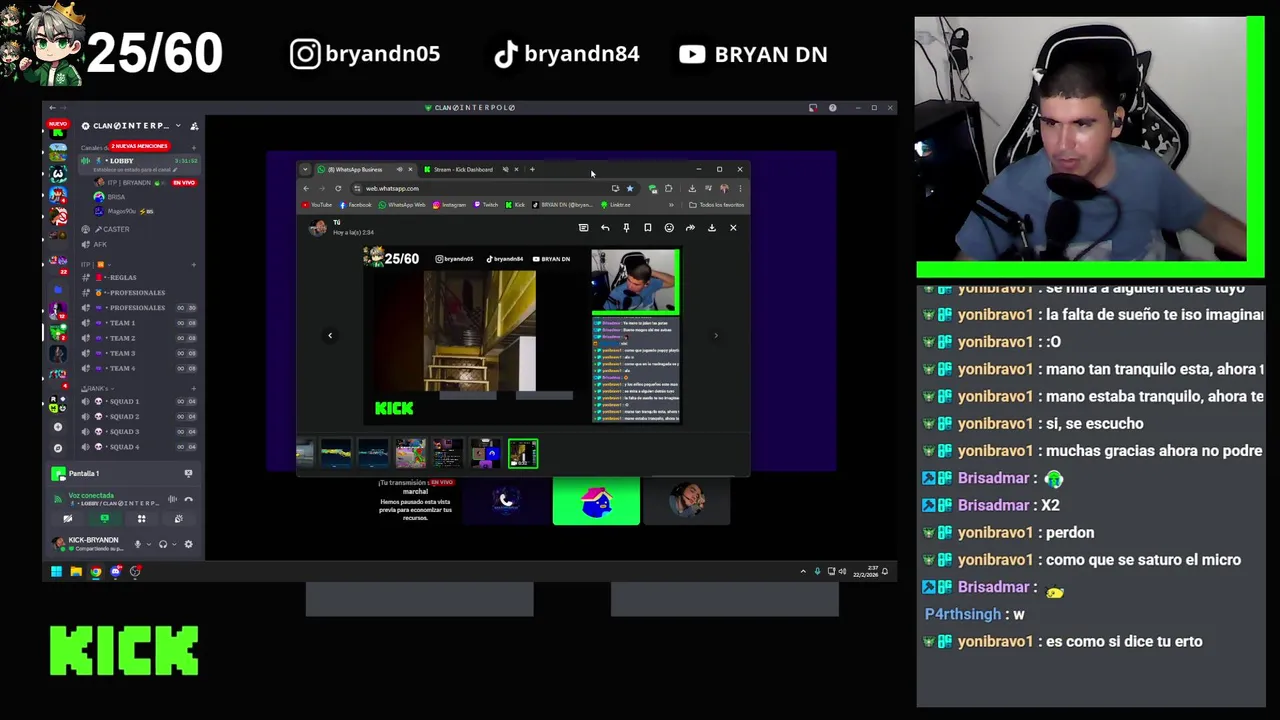Toggle noise suppression in voice connected panel
Viewport: 1280px width, 720px height.
(172, 499)
